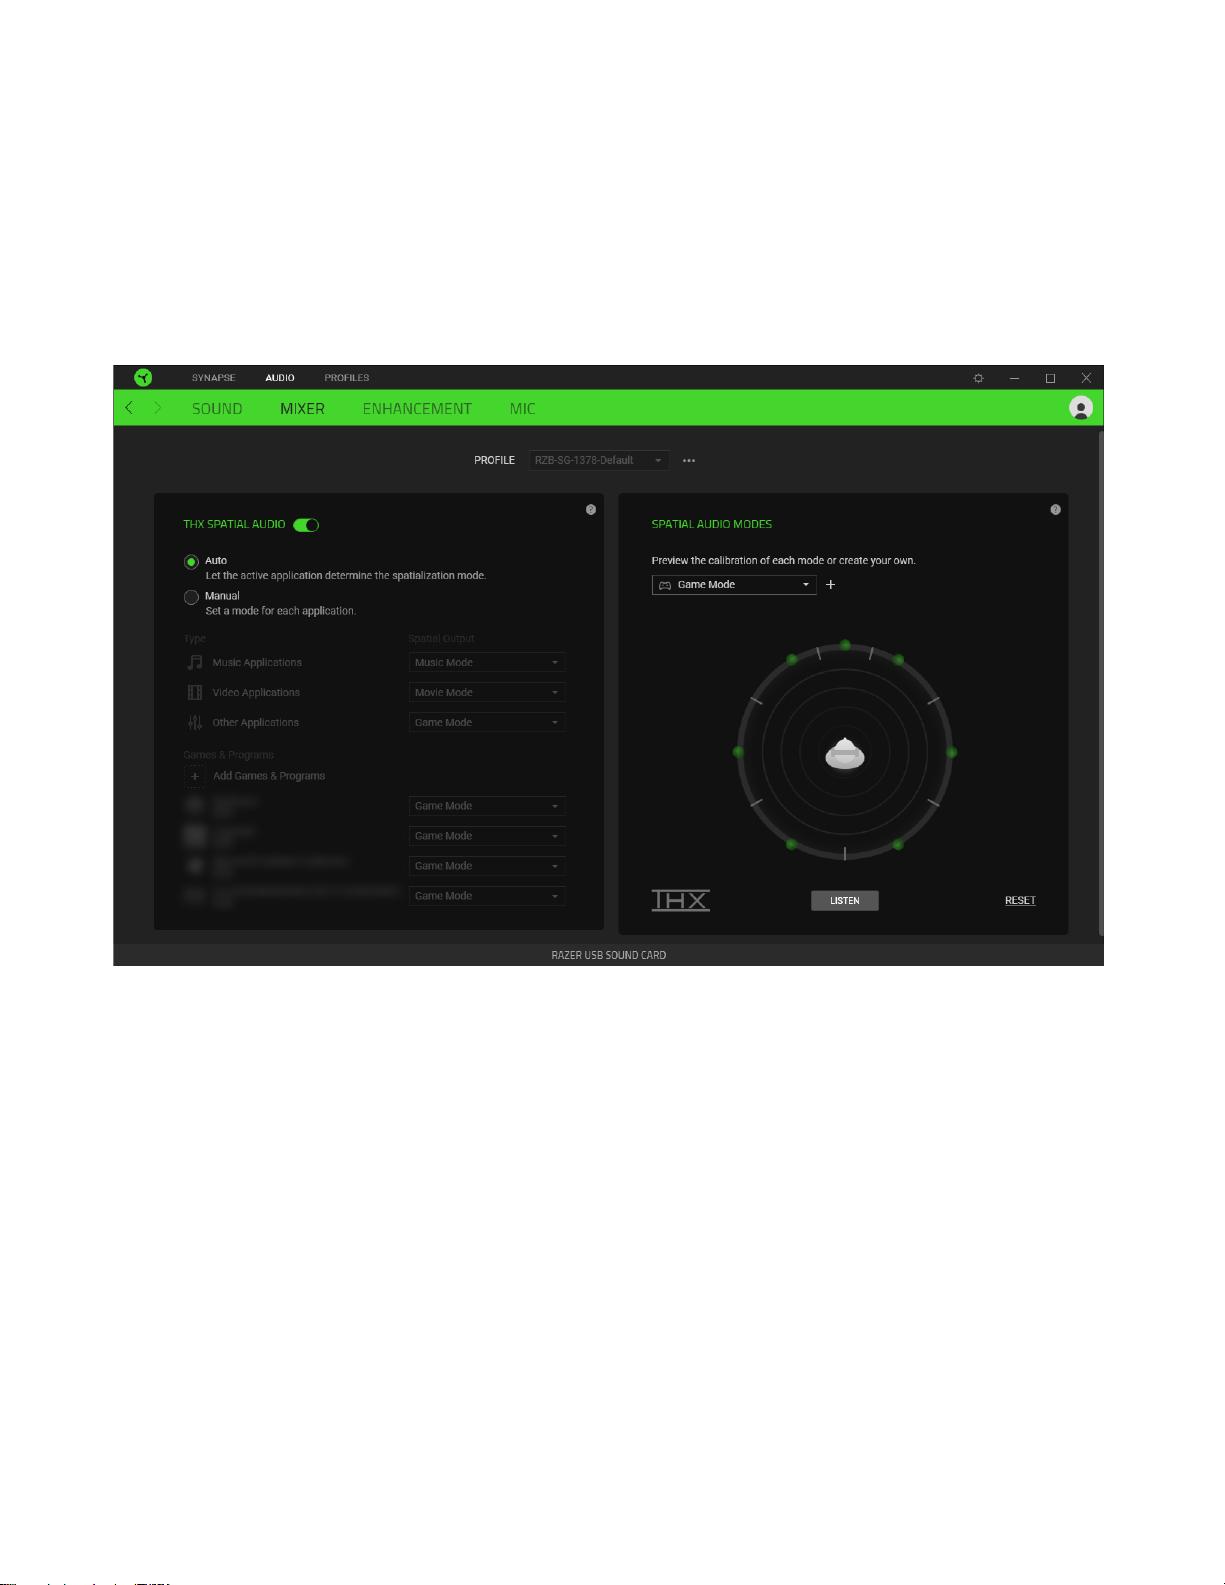Click the plus icon beside Add Games & Programs
Screen dimensions: 1225x1585
click(195, 776)
